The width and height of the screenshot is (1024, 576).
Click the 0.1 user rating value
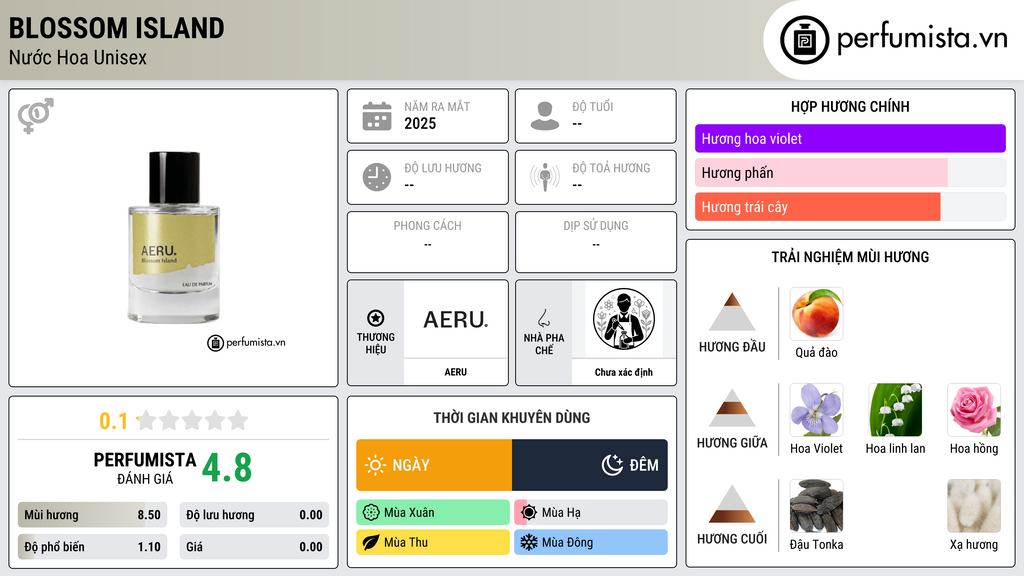pos(114,421)
